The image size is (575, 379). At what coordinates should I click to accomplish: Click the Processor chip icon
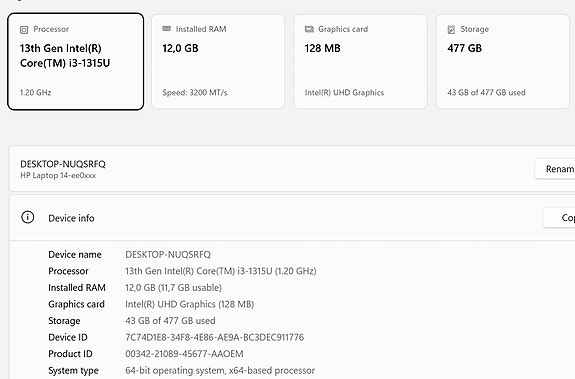point(24,30)
